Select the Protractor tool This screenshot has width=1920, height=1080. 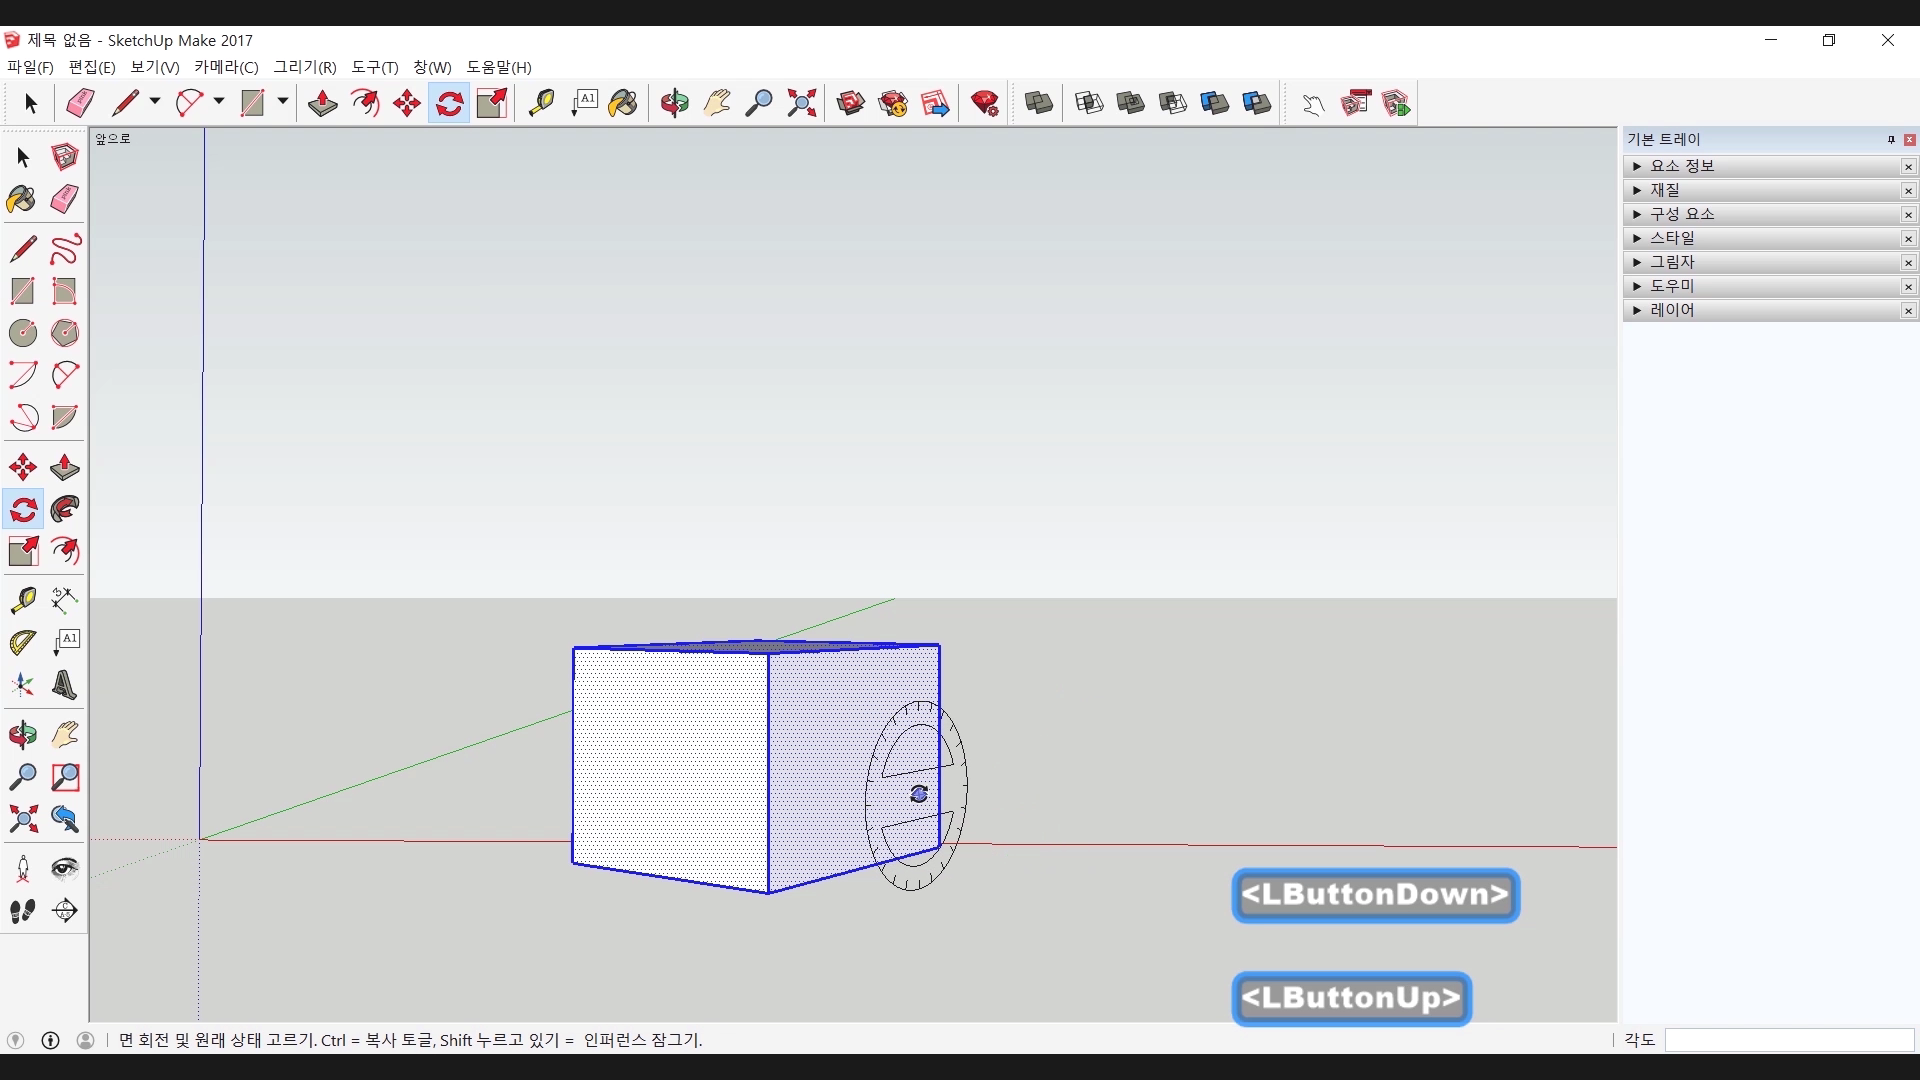click(22, 642)
